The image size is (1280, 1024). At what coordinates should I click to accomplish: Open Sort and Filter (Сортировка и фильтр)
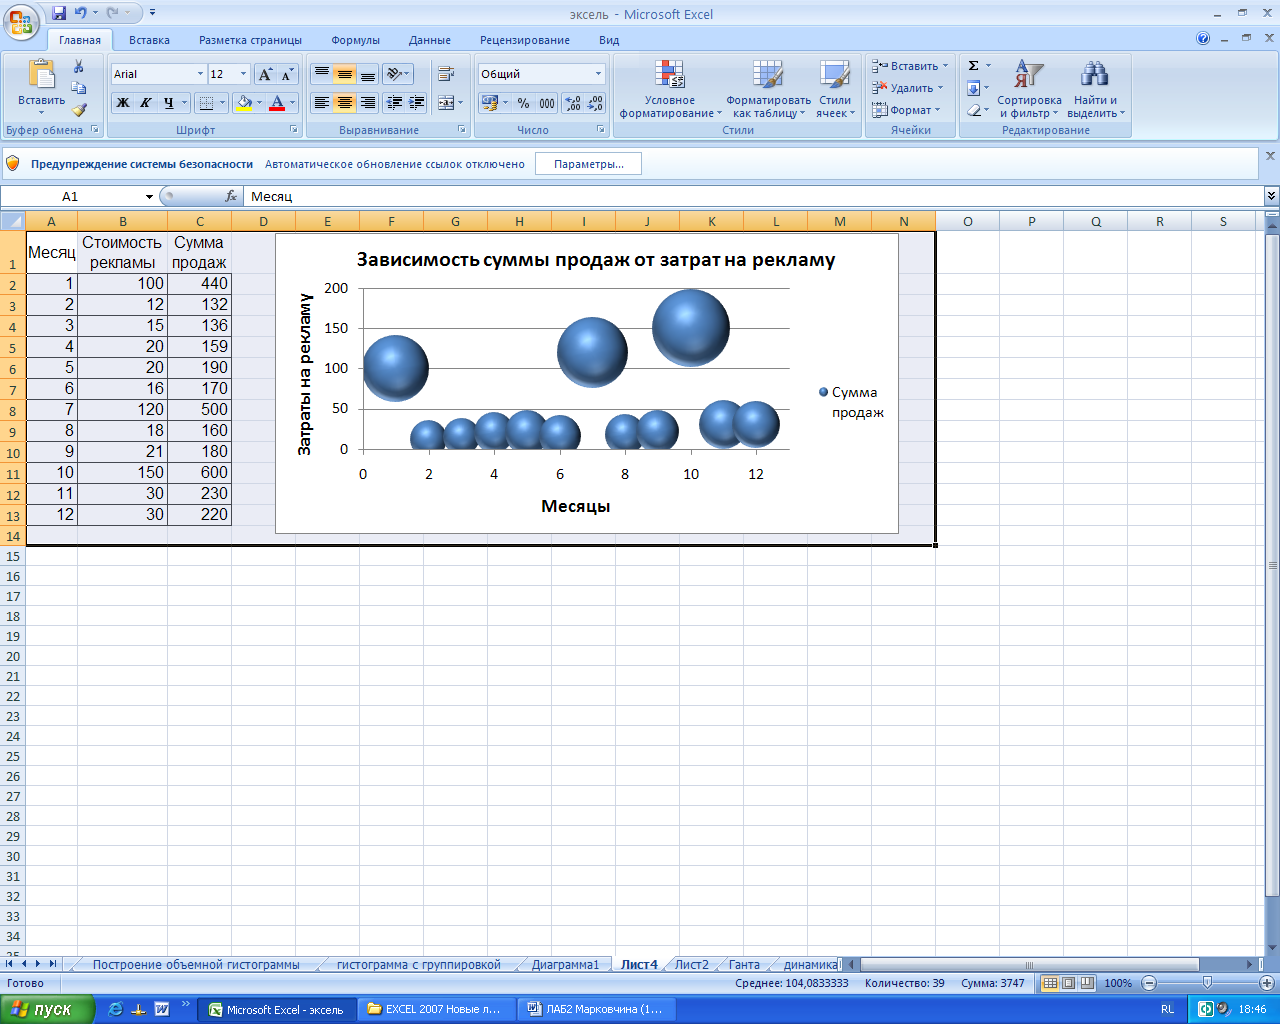(x=1029, y=88)
